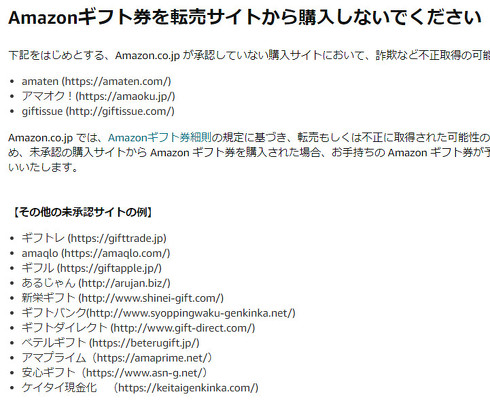Click the あるじゃん arujan.biz entry
The width and height of the screenshot is (490, 405).
[x=96, y=283]
